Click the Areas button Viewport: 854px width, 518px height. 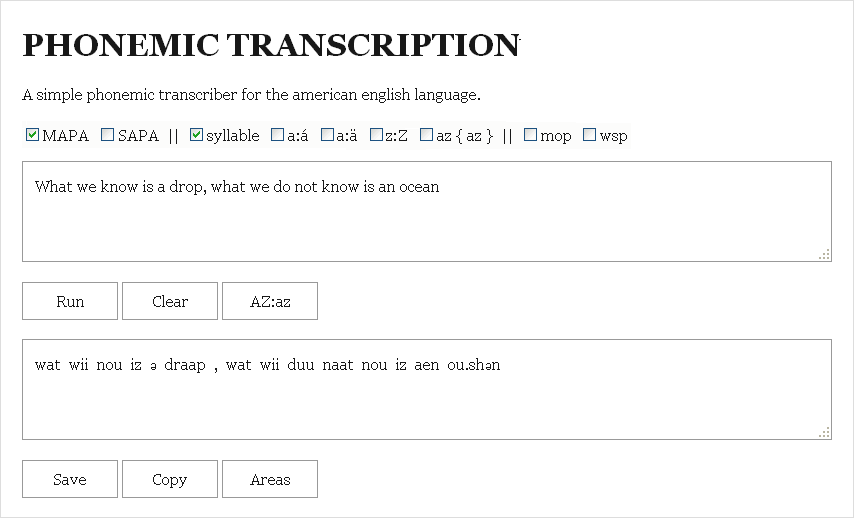(x=270, y=479)
